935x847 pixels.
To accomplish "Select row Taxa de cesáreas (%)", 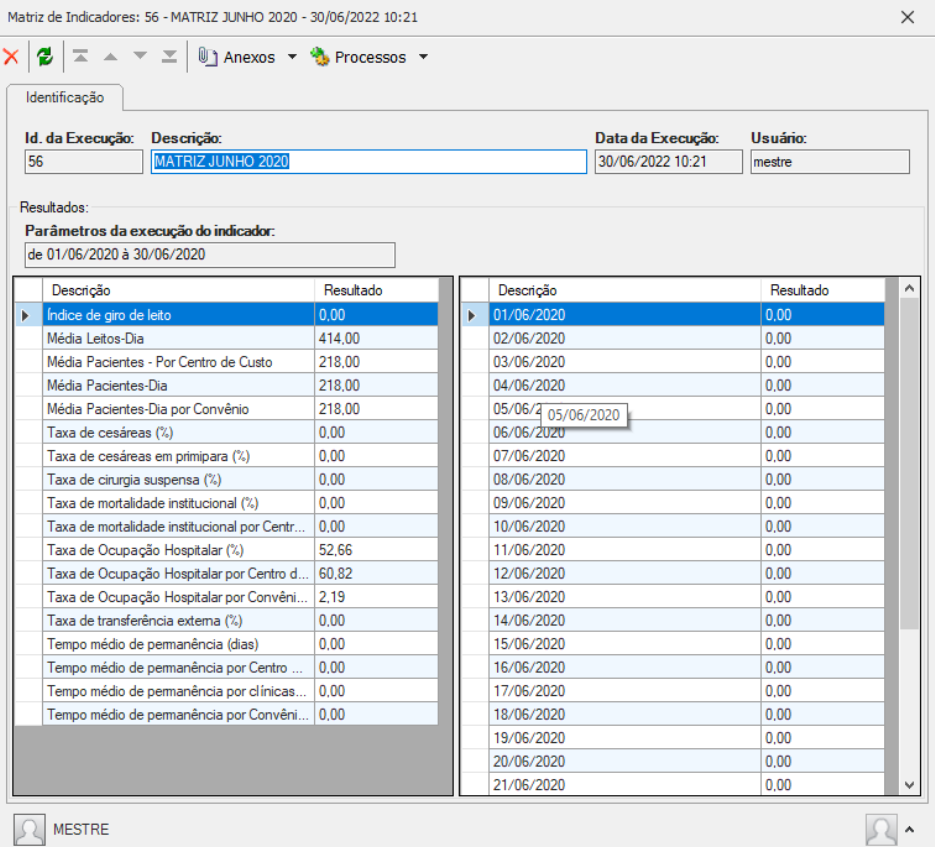I will coord(227,432).
